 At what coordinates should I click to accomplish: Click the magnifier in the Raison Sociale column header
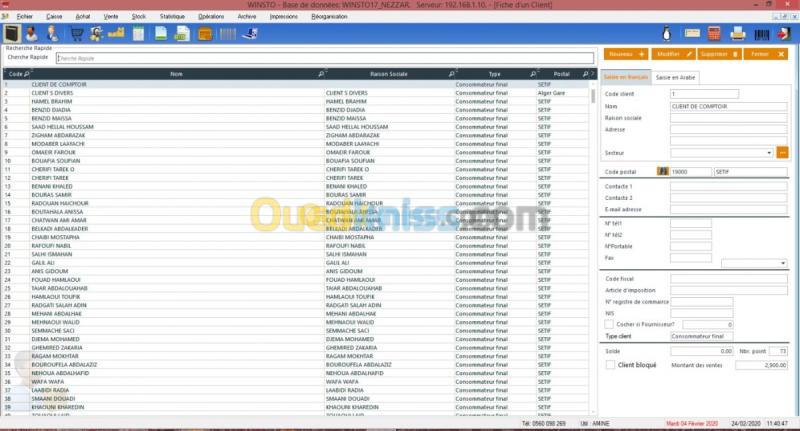coord(452,74)
